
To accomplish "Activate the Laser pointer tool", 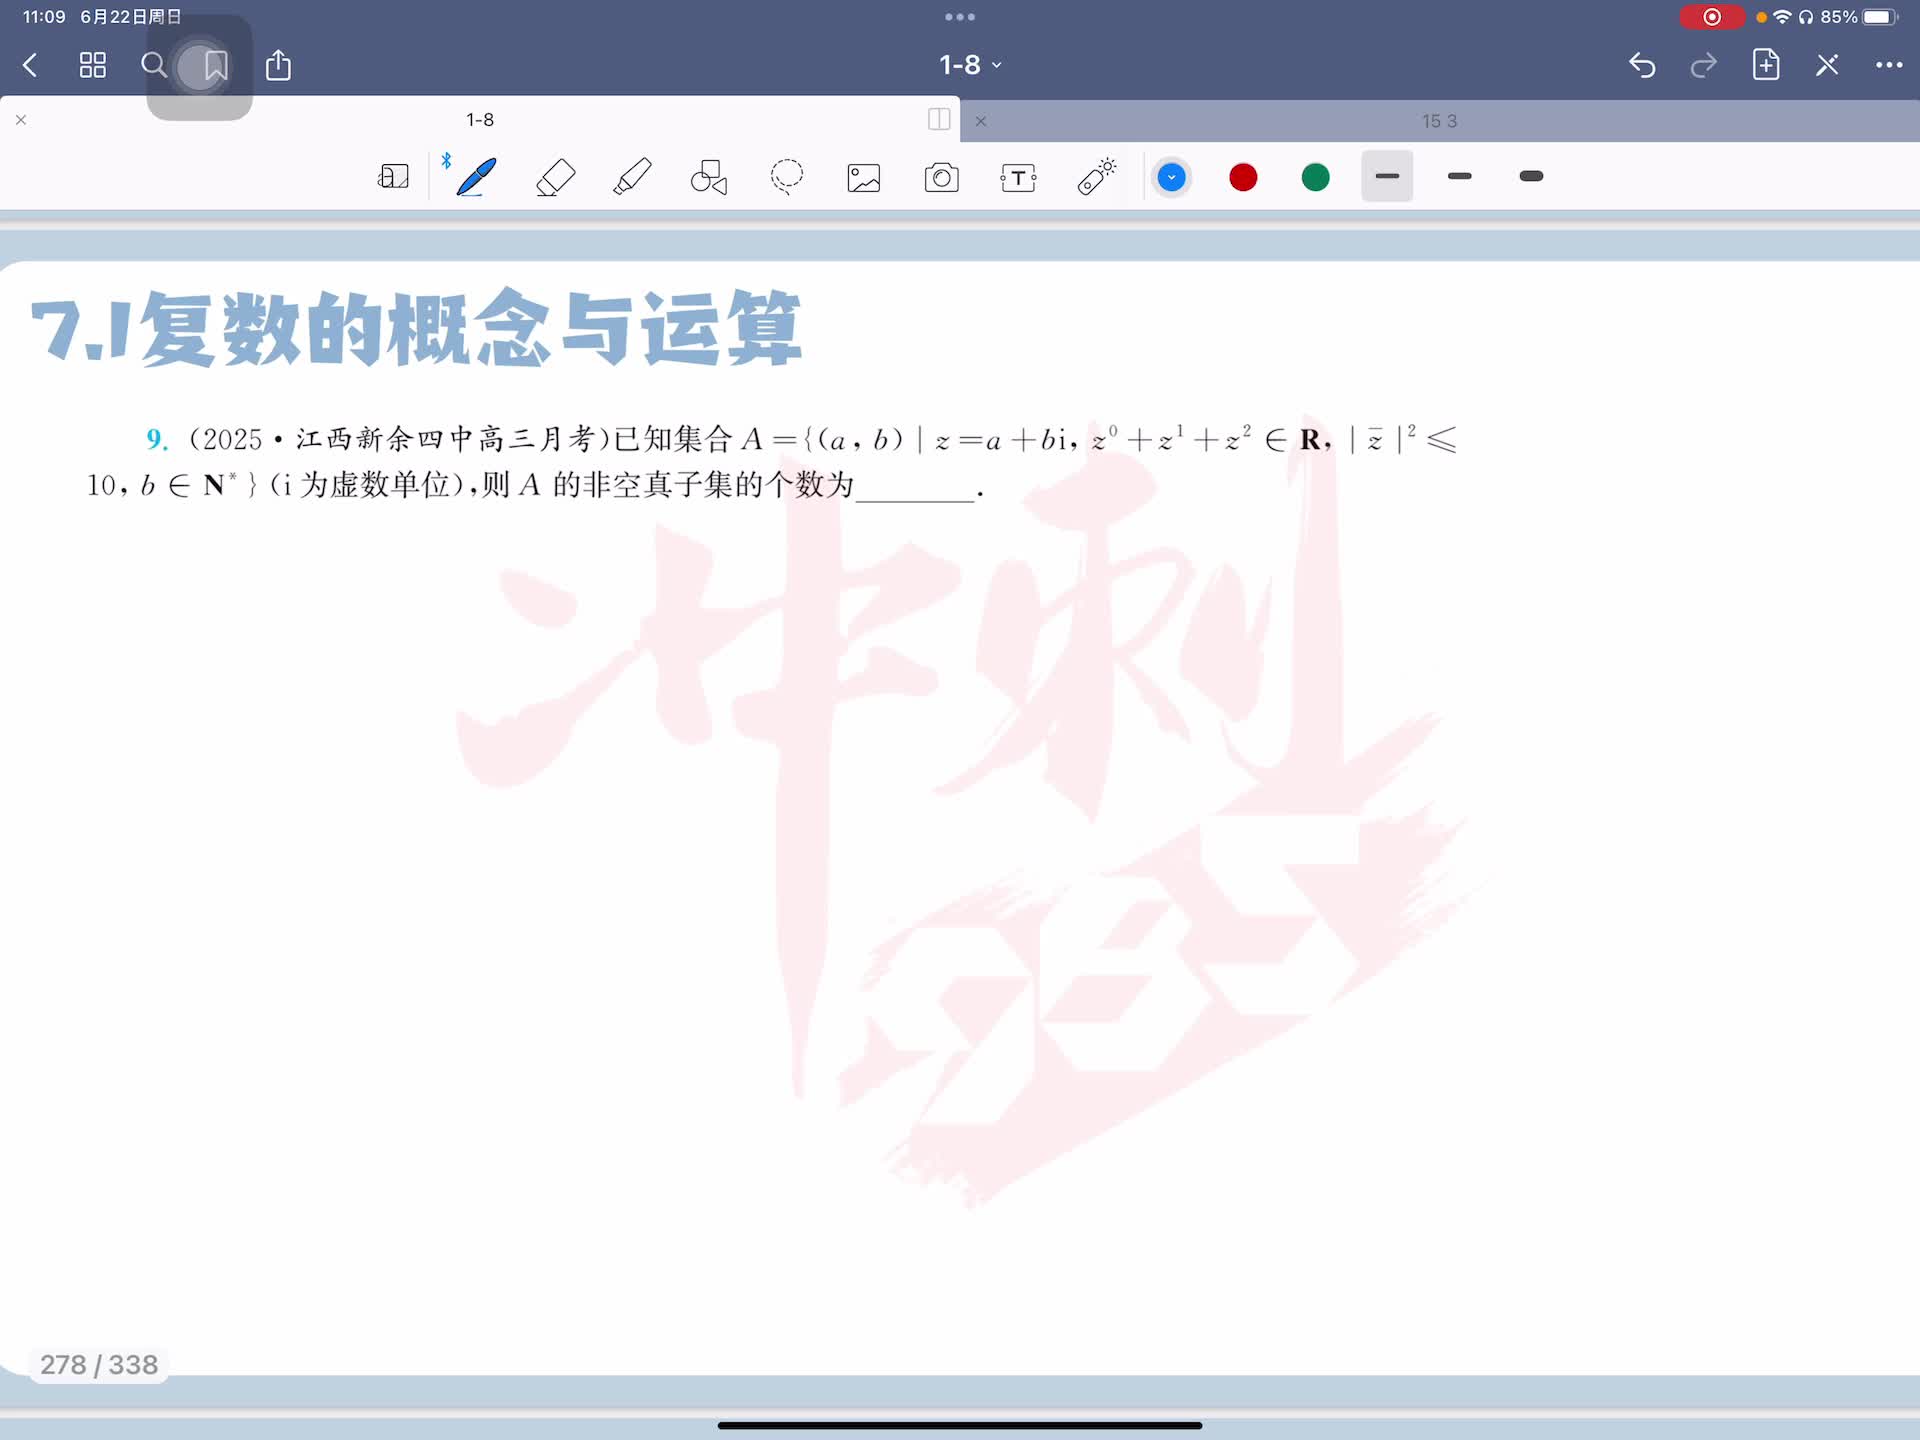I will [1096, 177].
